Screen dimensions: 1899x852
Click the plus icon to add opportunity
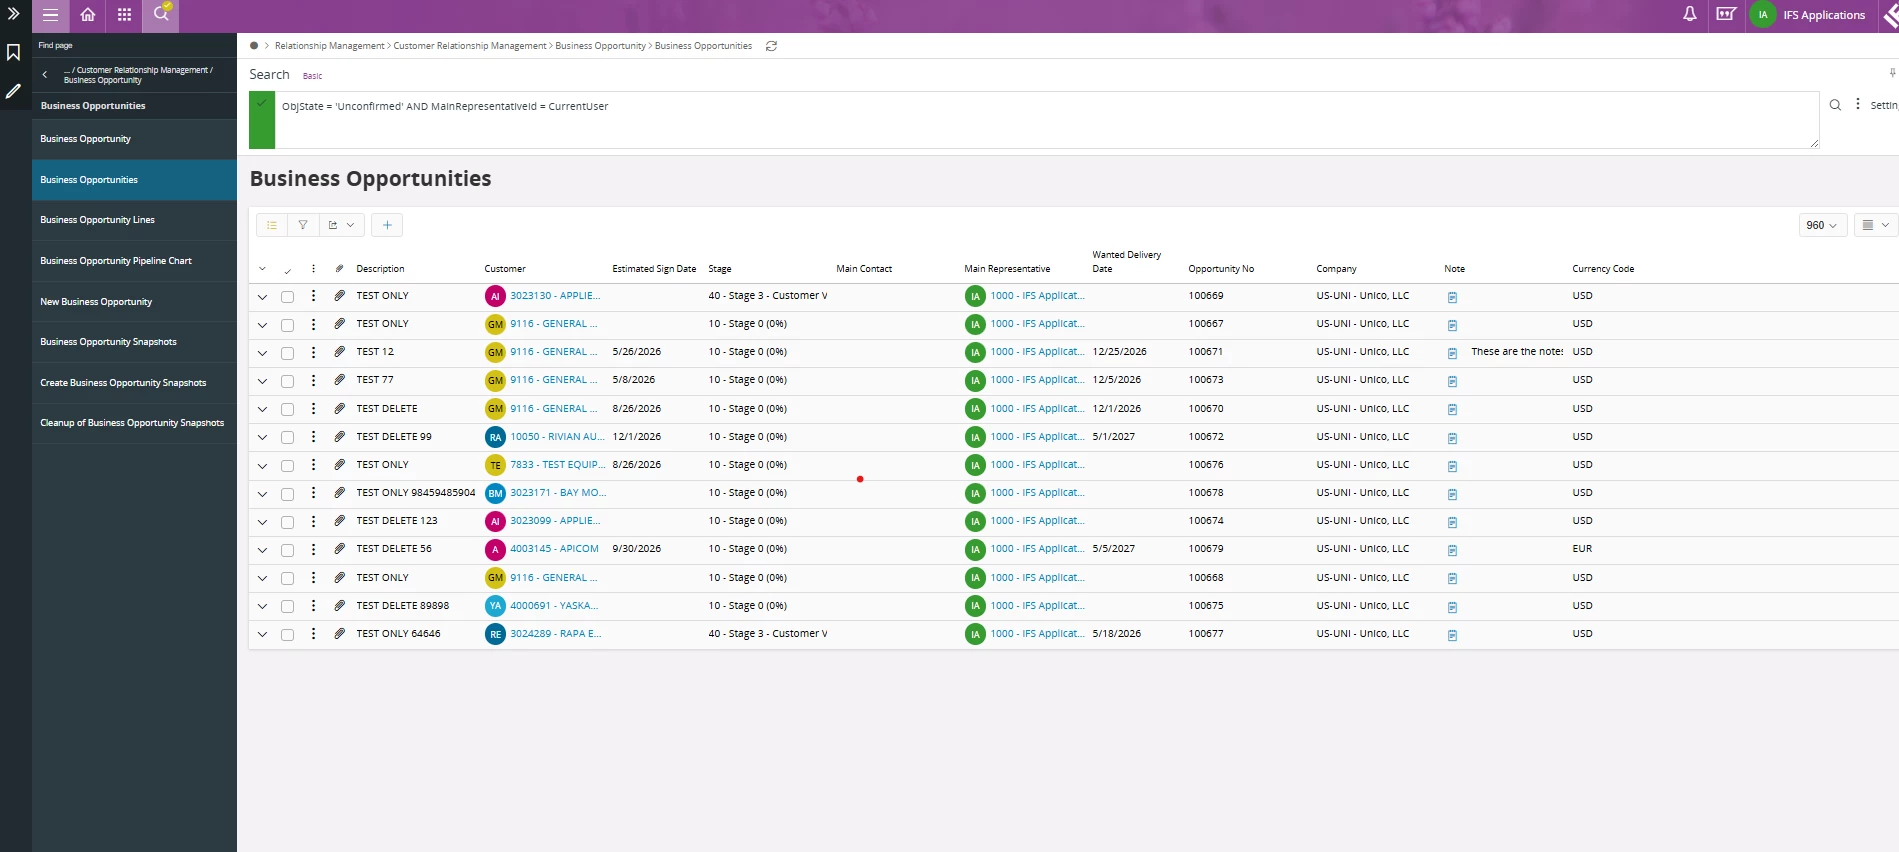point(387,225)
